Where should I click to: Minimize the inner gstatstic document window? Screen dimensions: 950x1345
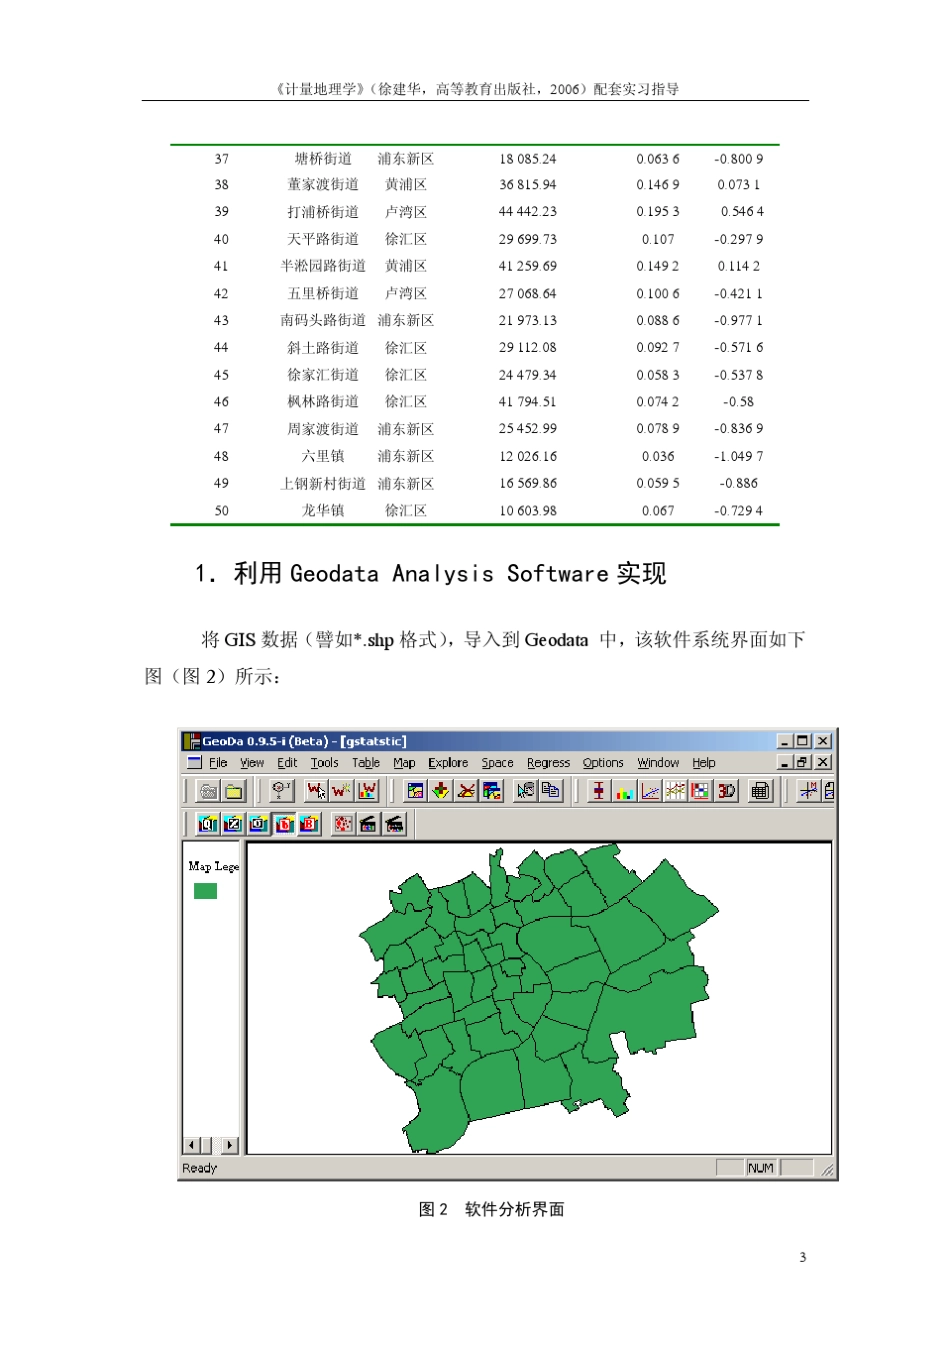(785, 763)
